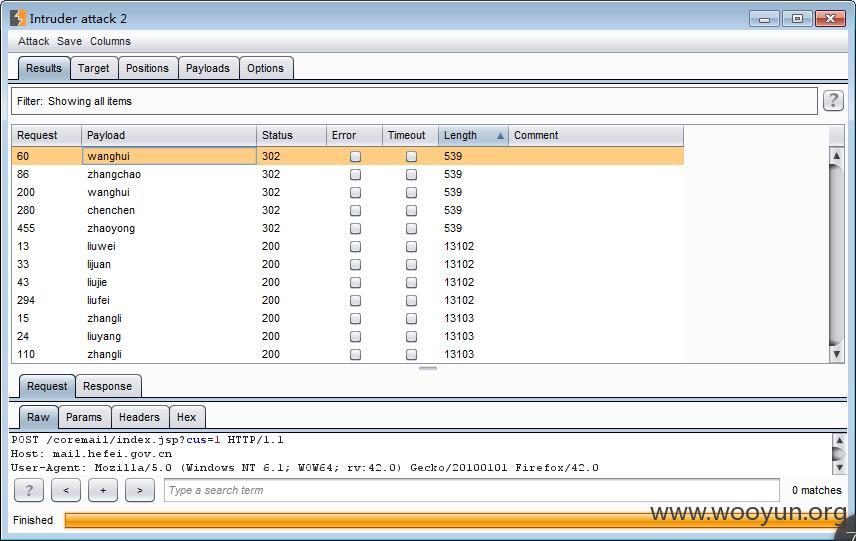Open the filter help question mark icon
This screenshot has height=541, width=856.
[x=833, y=100]
